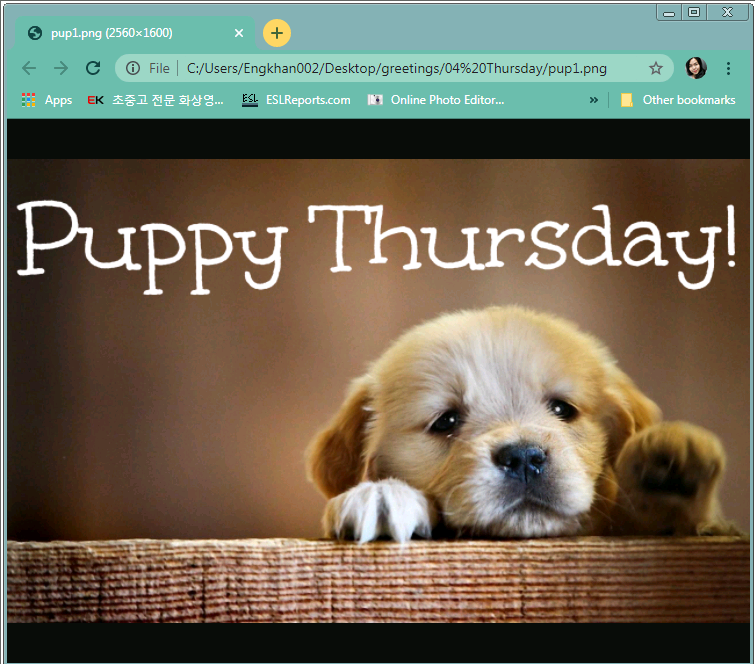Open the Other bookmarks folder
This screenshot has width=755, height=664.
[x=678, y=100]
